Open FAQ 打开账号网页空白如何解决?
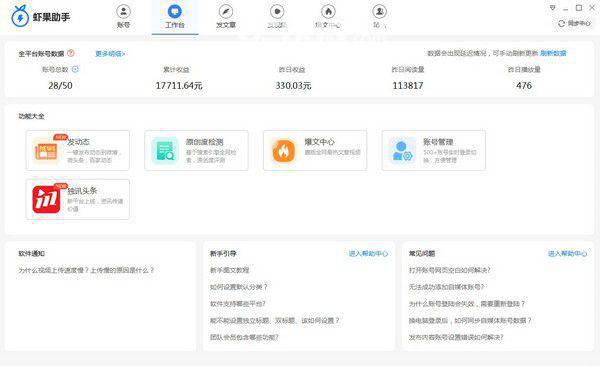This screenshot has width=600, height=366. tap(449, 270)
